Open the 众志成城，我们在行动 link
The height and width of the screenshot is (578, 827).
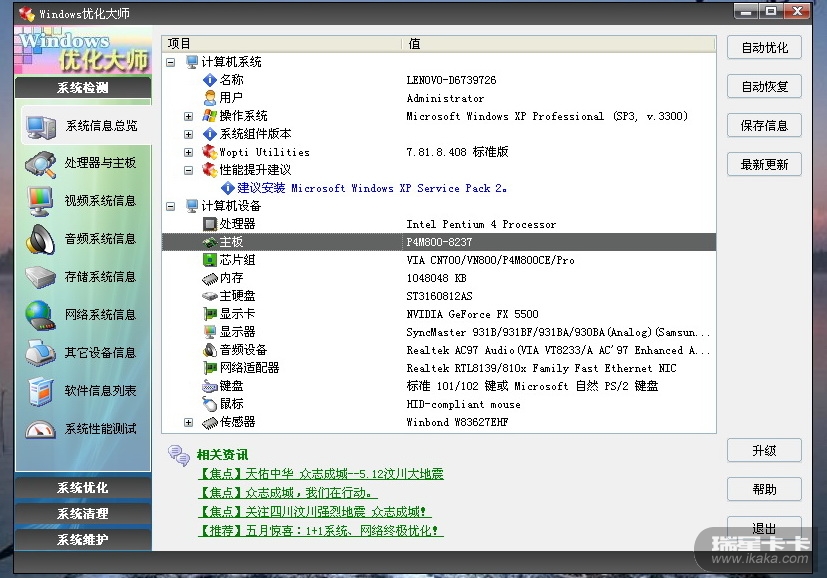[287, 493]
